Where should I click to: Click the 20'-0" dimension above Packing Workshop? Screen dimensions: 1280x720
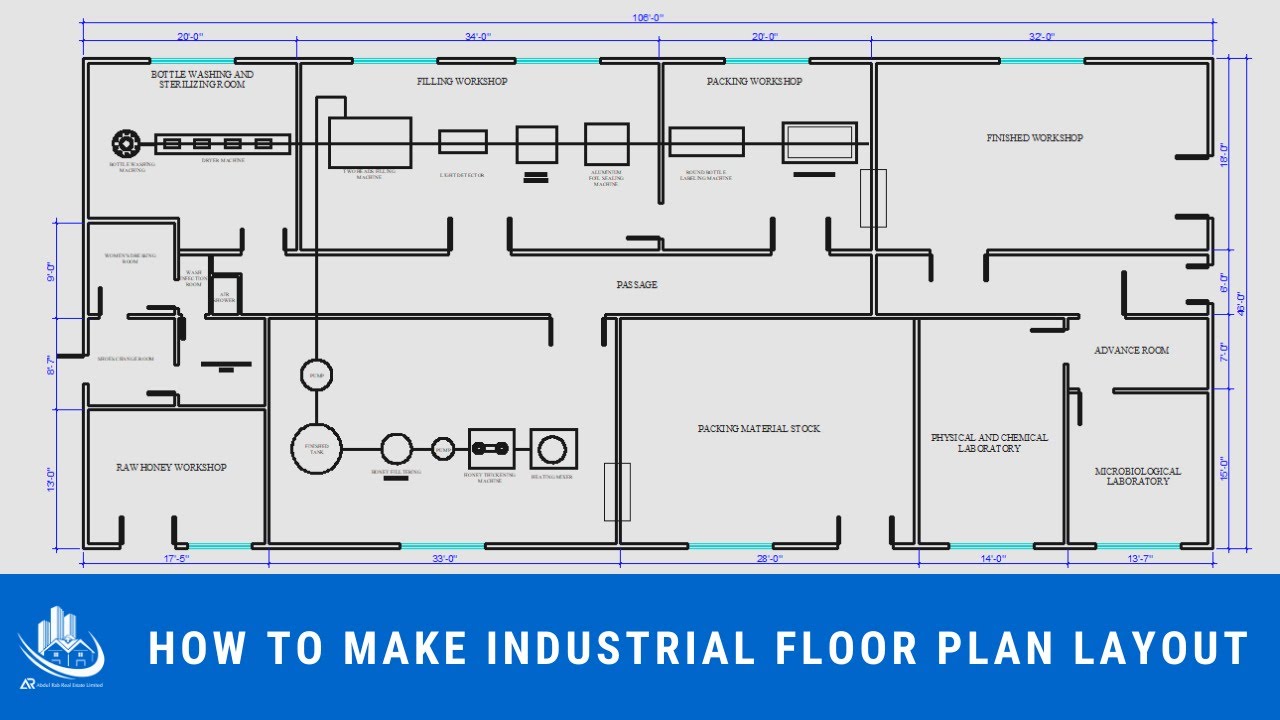[x=765, y=36]
